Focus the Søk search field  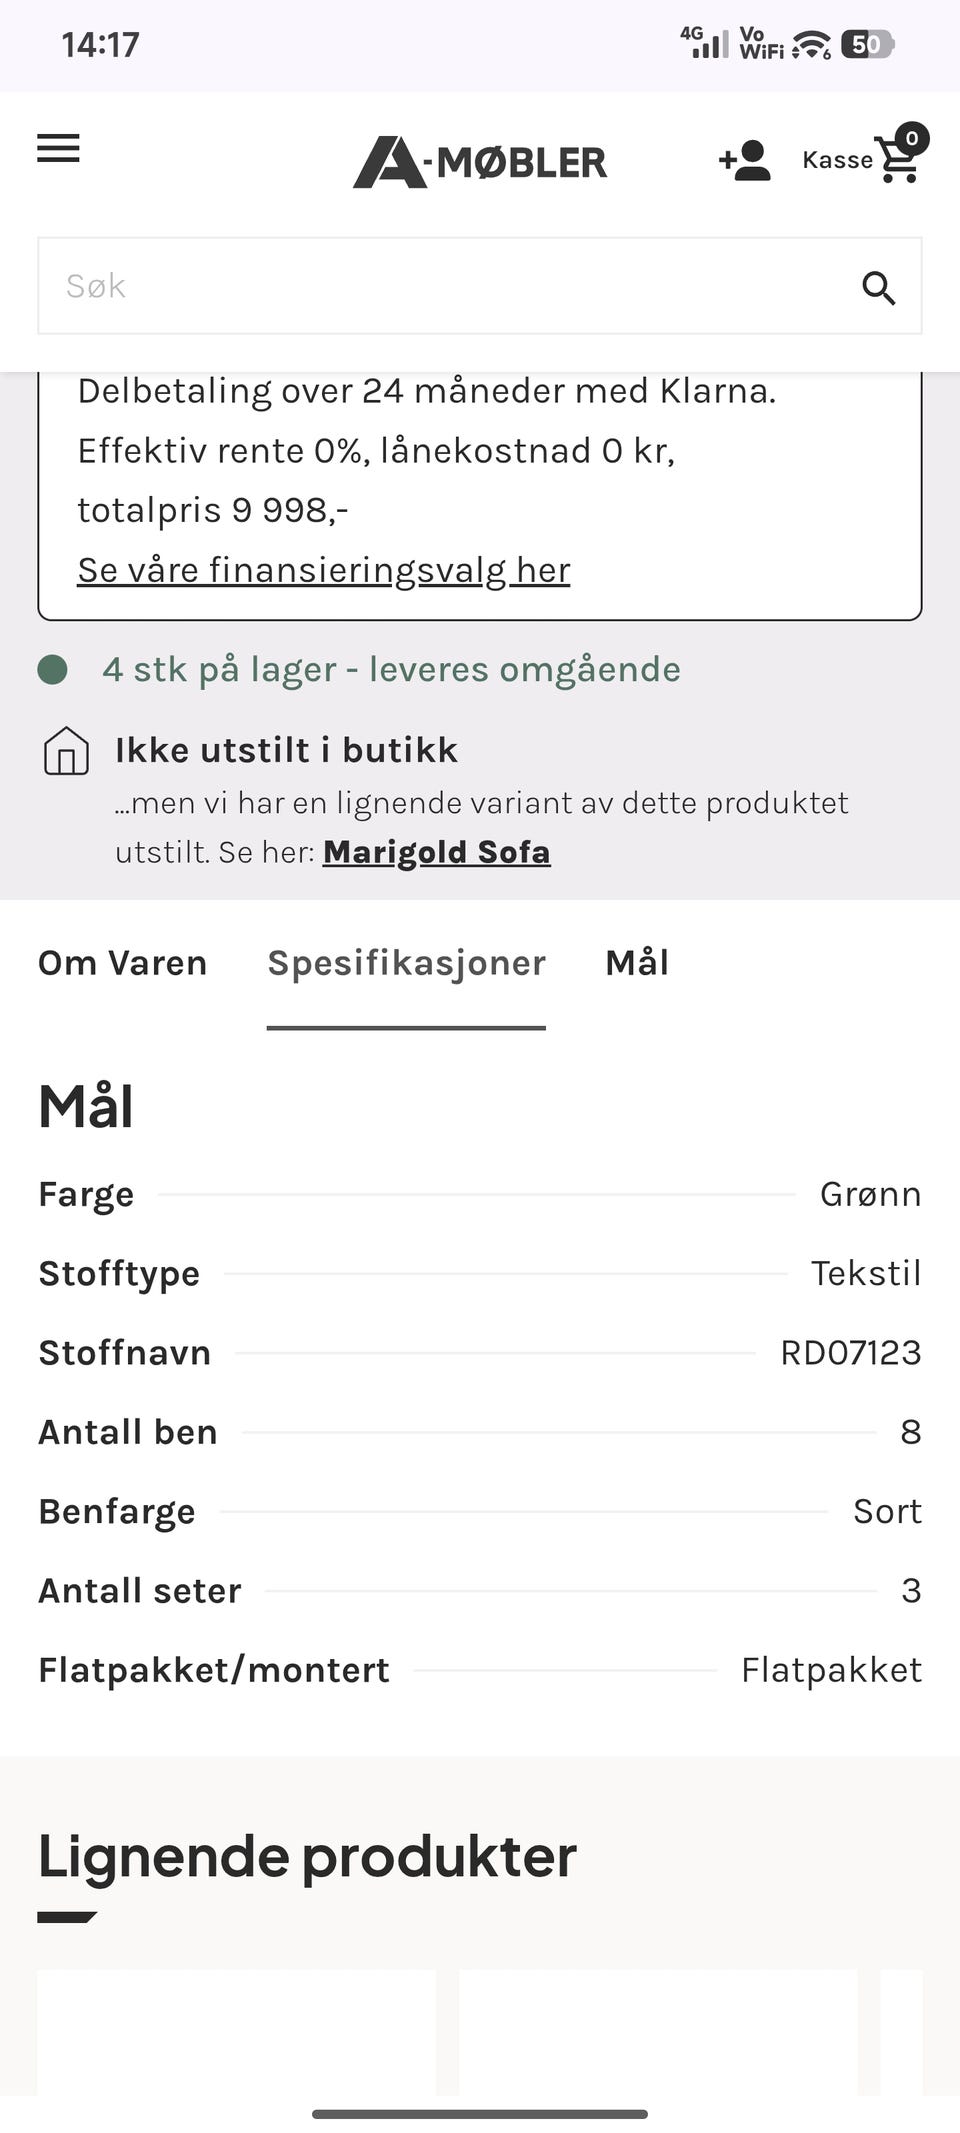[440, 286]
